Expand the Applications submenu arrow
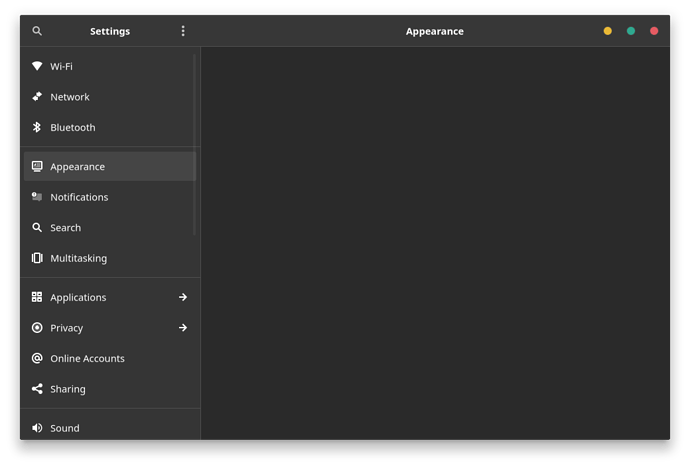 coord(183,297)
